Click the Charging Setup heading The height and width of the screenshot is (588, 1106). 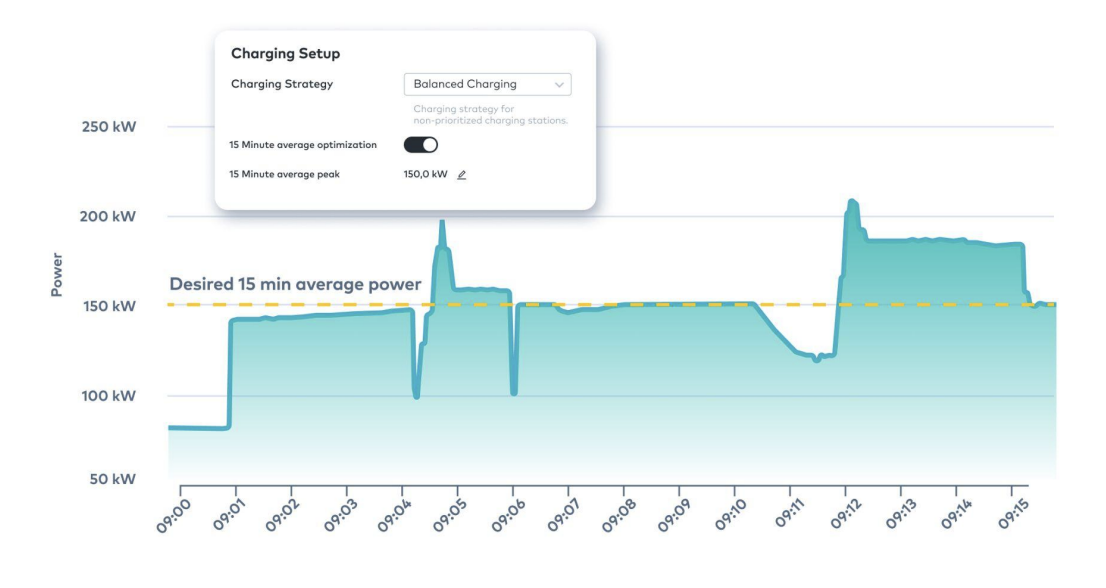point(285,54)
